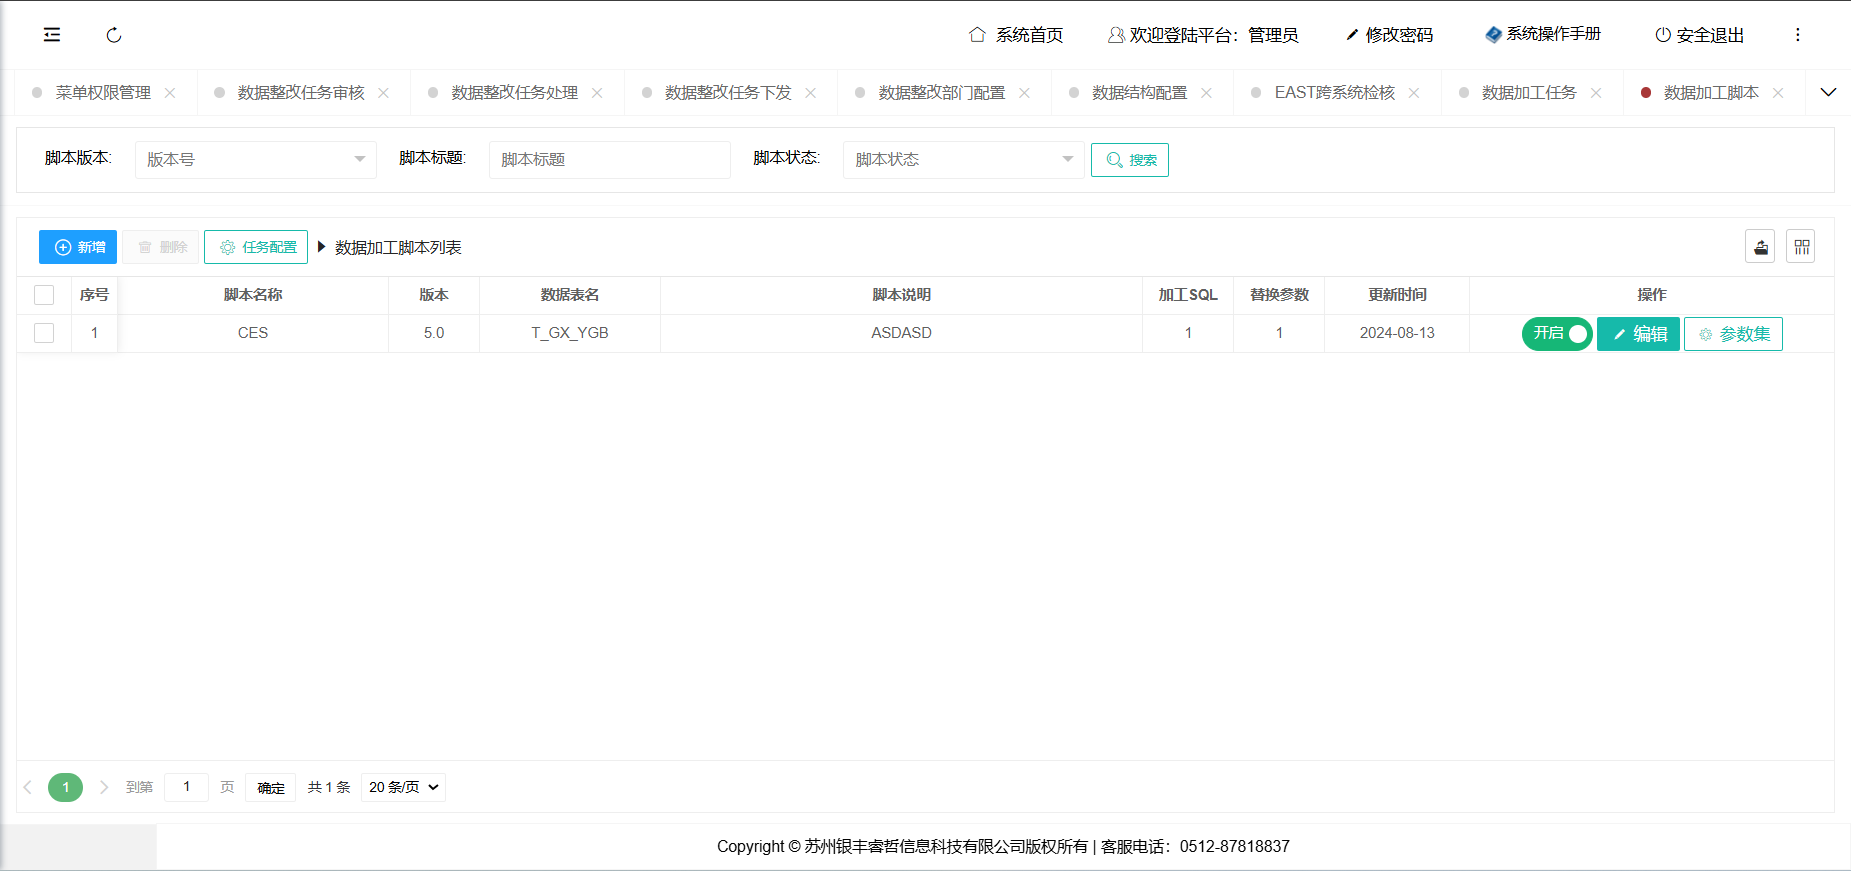Go to 系统首页 home
1851x871 pixels.
pyautogui.click(x=1016, y=35)
